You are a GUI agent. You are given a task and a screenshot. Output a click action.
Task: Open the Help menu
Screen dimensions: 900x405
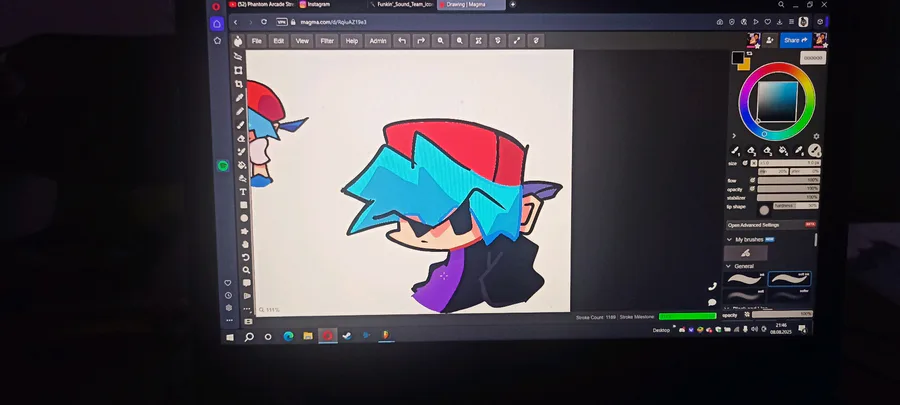[351, 41]
